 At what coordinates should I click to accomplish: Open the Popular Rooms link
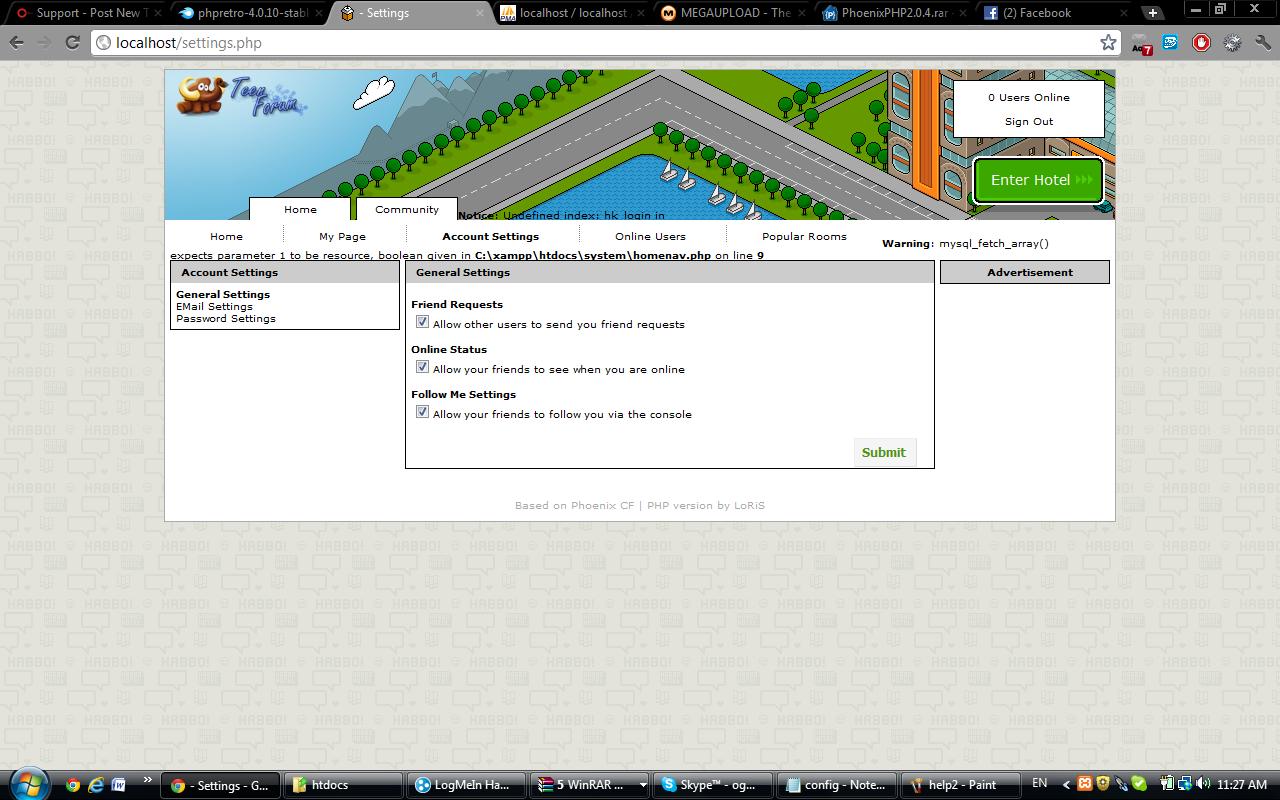pyautogui.click(x=804, y=236)
